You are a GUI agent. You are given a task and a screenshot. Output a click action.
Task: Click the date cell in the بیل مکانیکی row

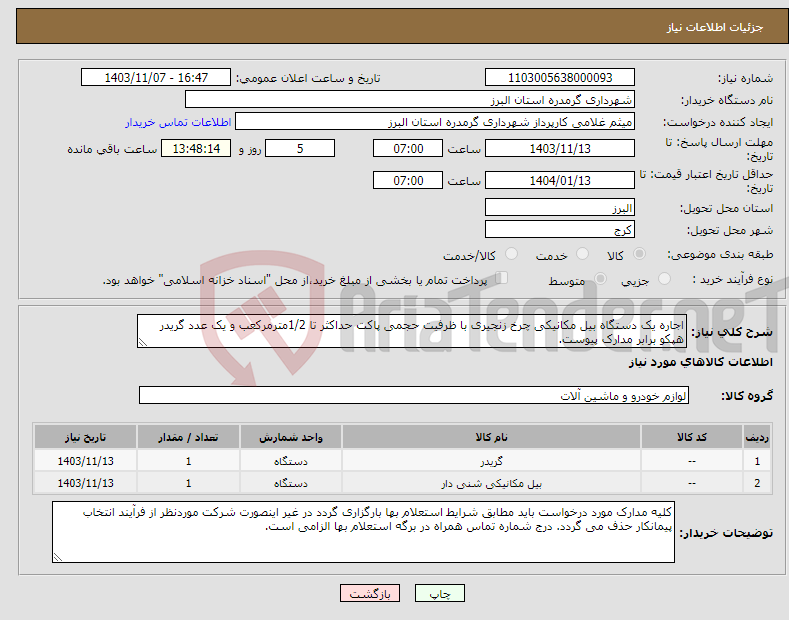[x=85, y=483]
